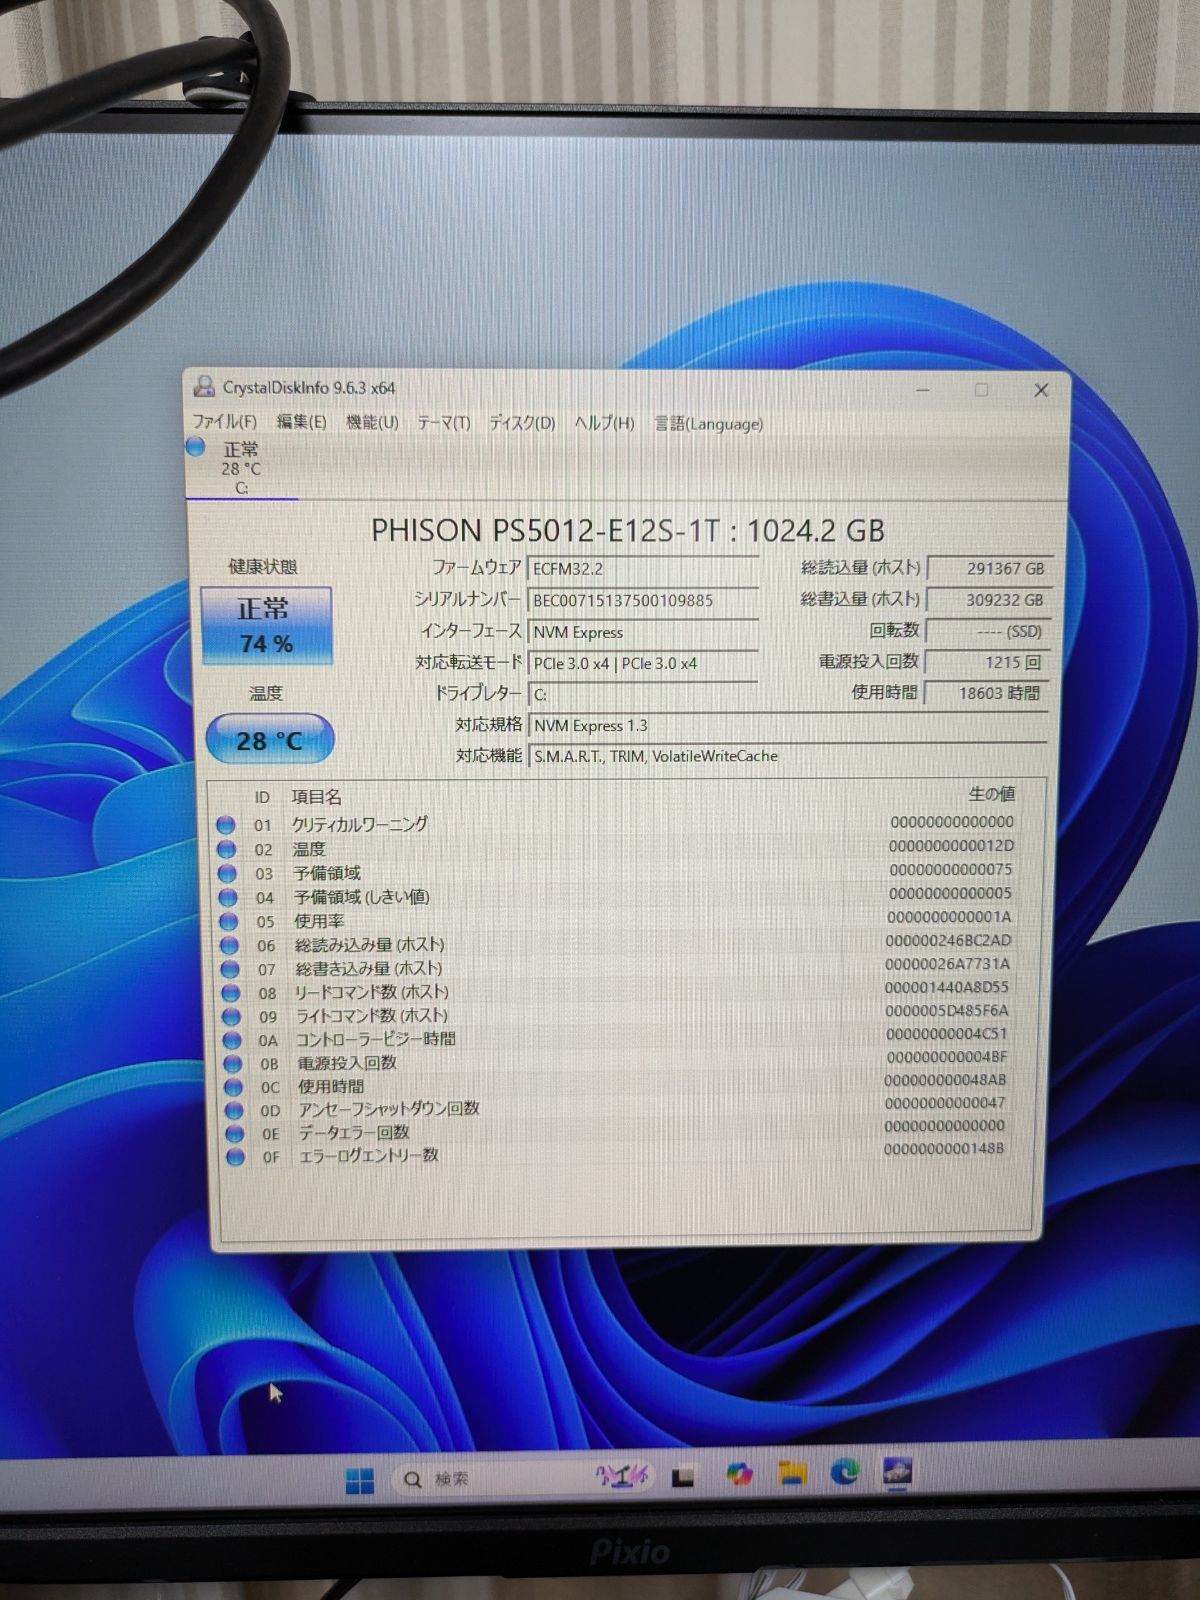Click raw value 000001440A8D55
The width and height of the screenshot is (1200, 1600).
tap(947, 988)
